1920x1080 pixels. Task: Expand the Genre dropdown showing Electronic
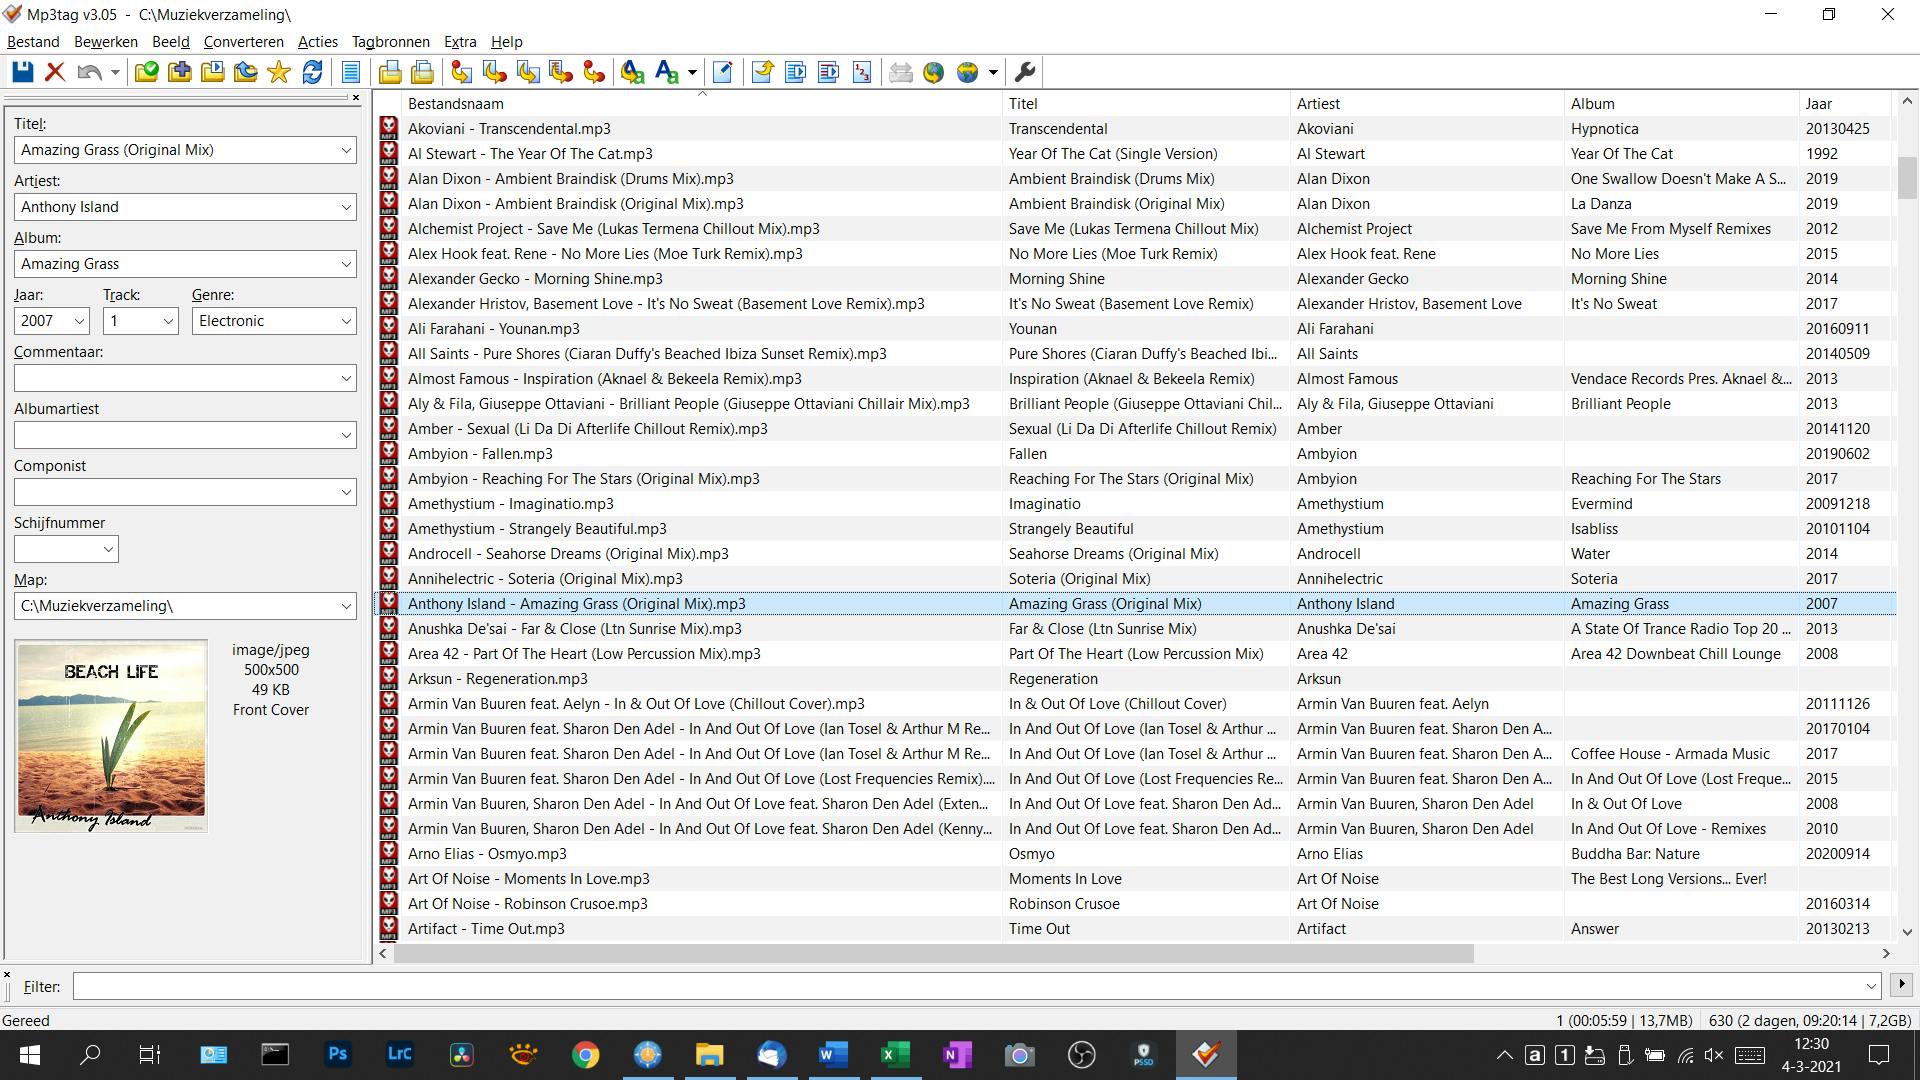pyautogui.click(x=346, y=321)
